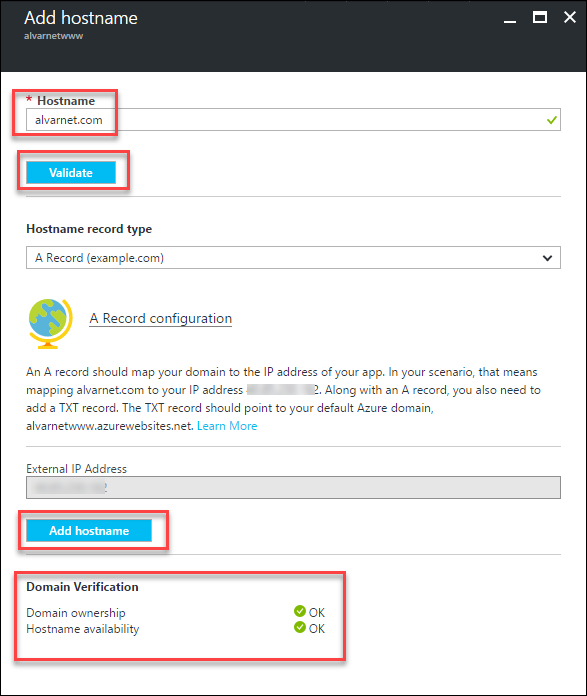587x696 pixels.
Task: Minimize the Add hostname blade
Action: (x=510, y=21)
